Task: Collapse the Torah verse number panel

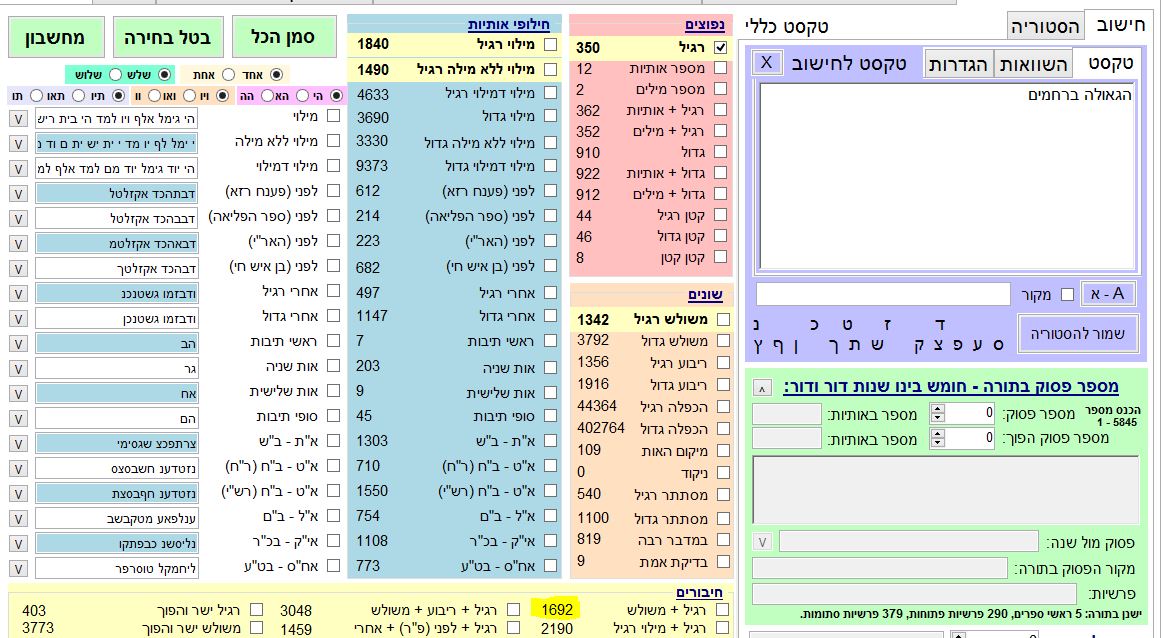Action: pos(763,387)
